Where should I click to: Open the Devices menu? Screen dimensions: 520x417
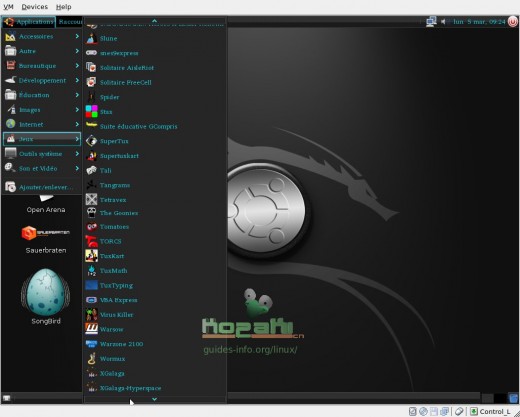pos(35,7)
